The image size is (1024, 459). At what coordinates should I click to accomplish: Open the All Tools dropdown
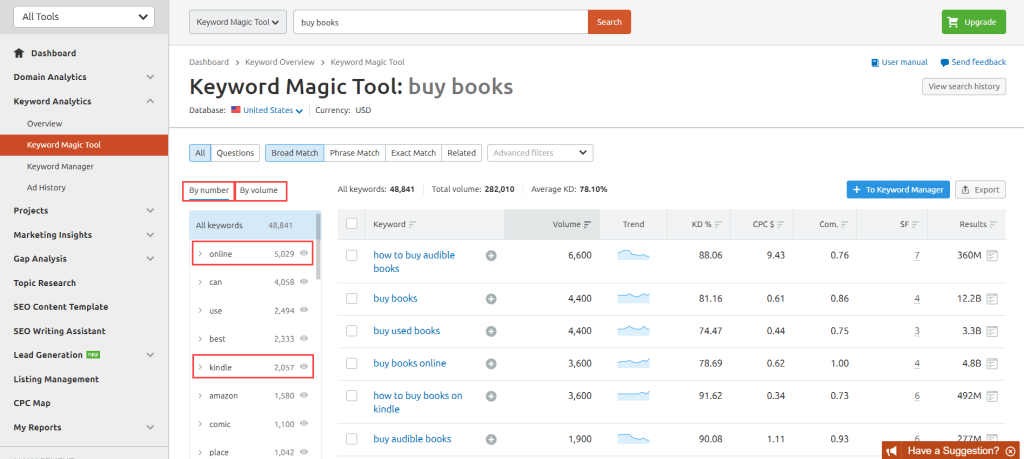pyautogui.click(x=82, y=17)
